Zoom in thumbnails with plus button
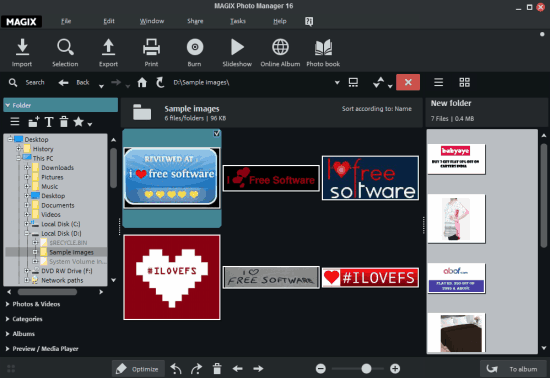The image size is (550, 378). (395, 369)
